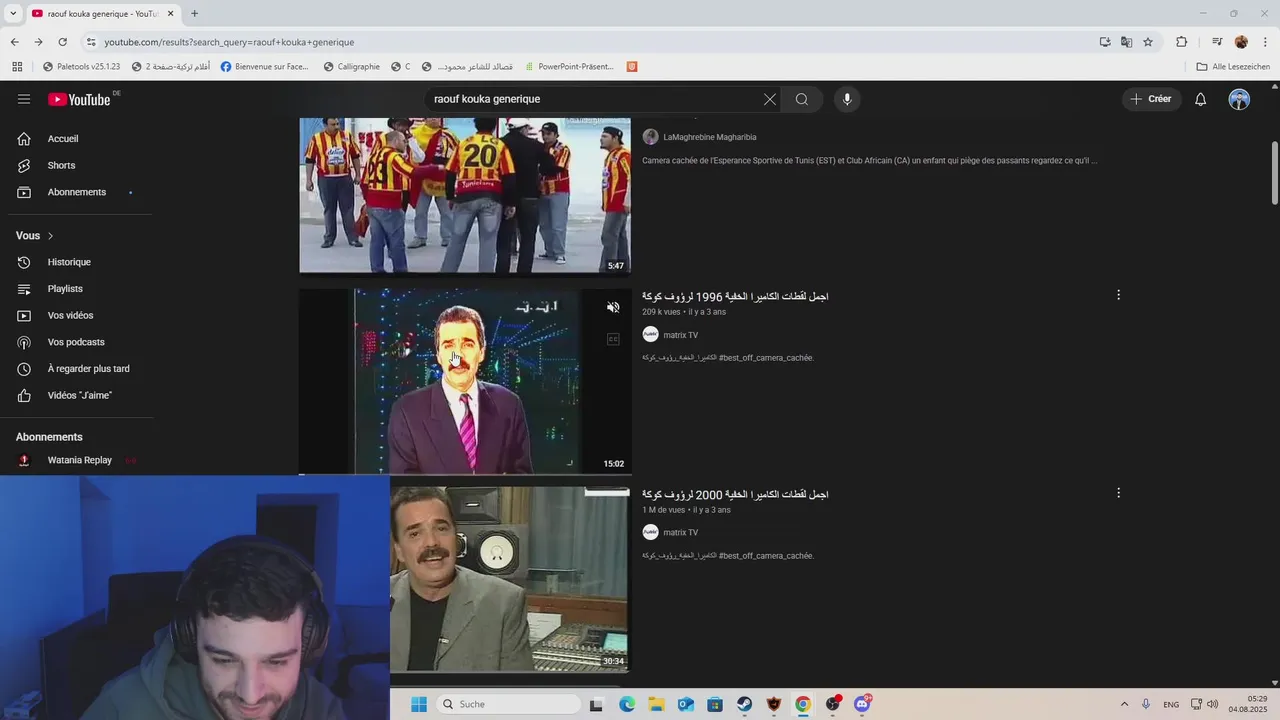View site information in the address bar
The height and width of the screenshot is (720, 1280).
pyautogui.click(x=91, y=42)
